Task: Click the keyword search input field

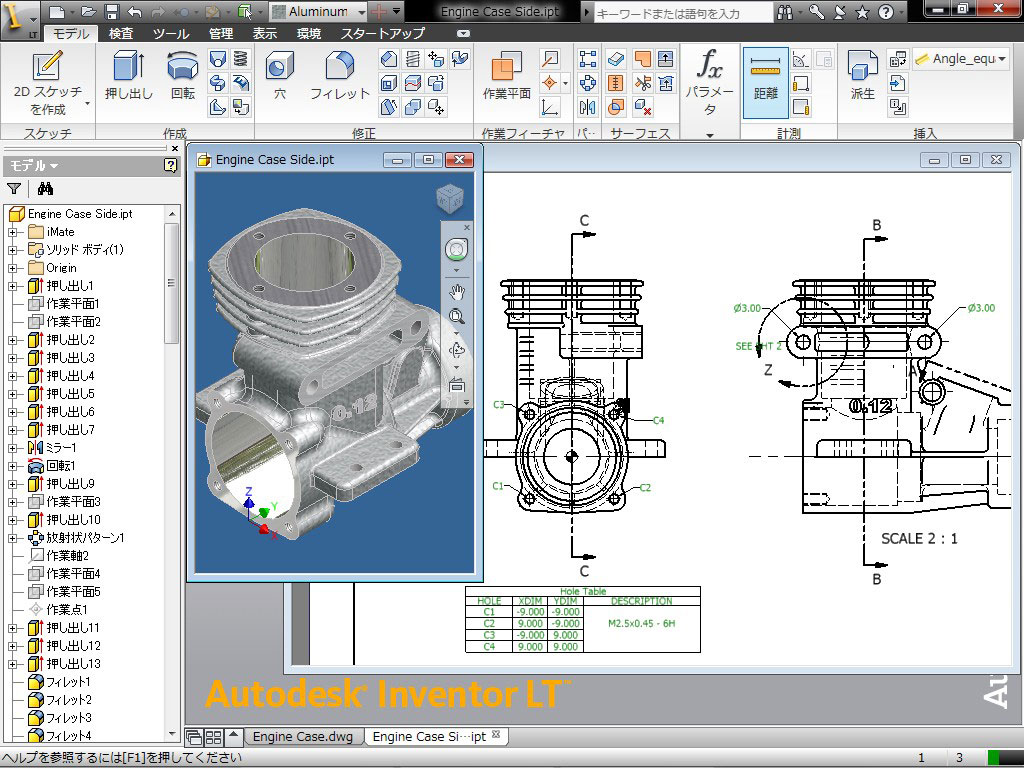Action: point(680,13)
